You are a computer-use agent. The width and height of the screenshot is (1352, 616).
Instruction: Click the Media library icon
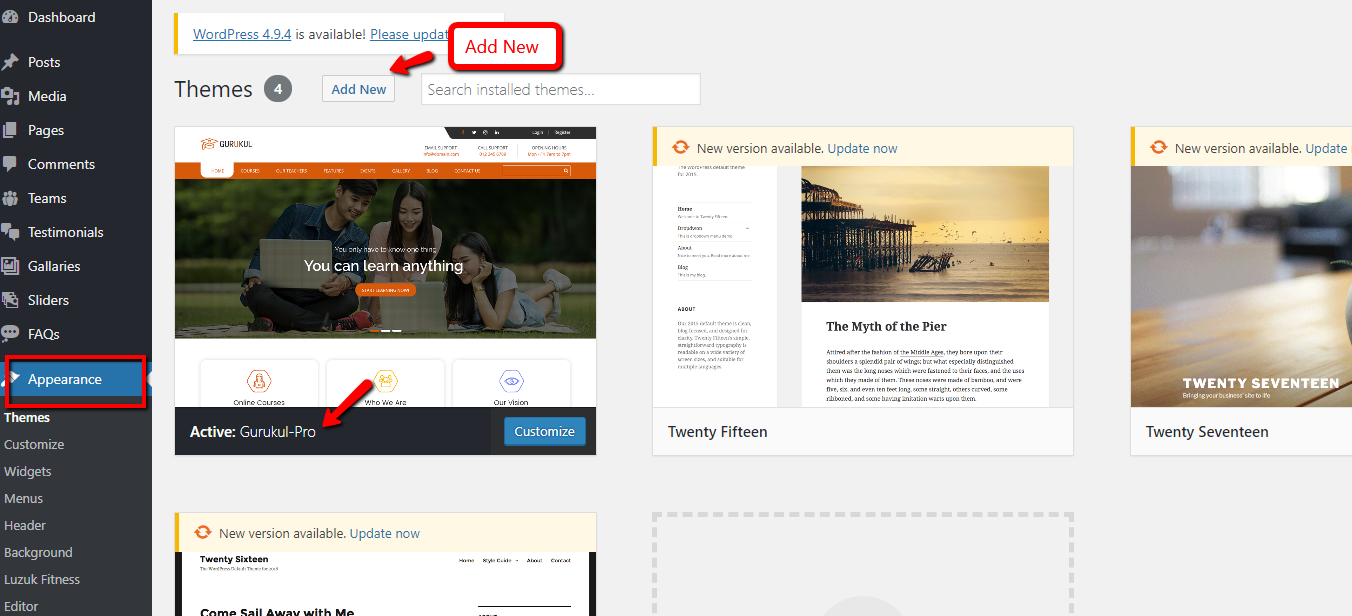[x=10, y=96]
